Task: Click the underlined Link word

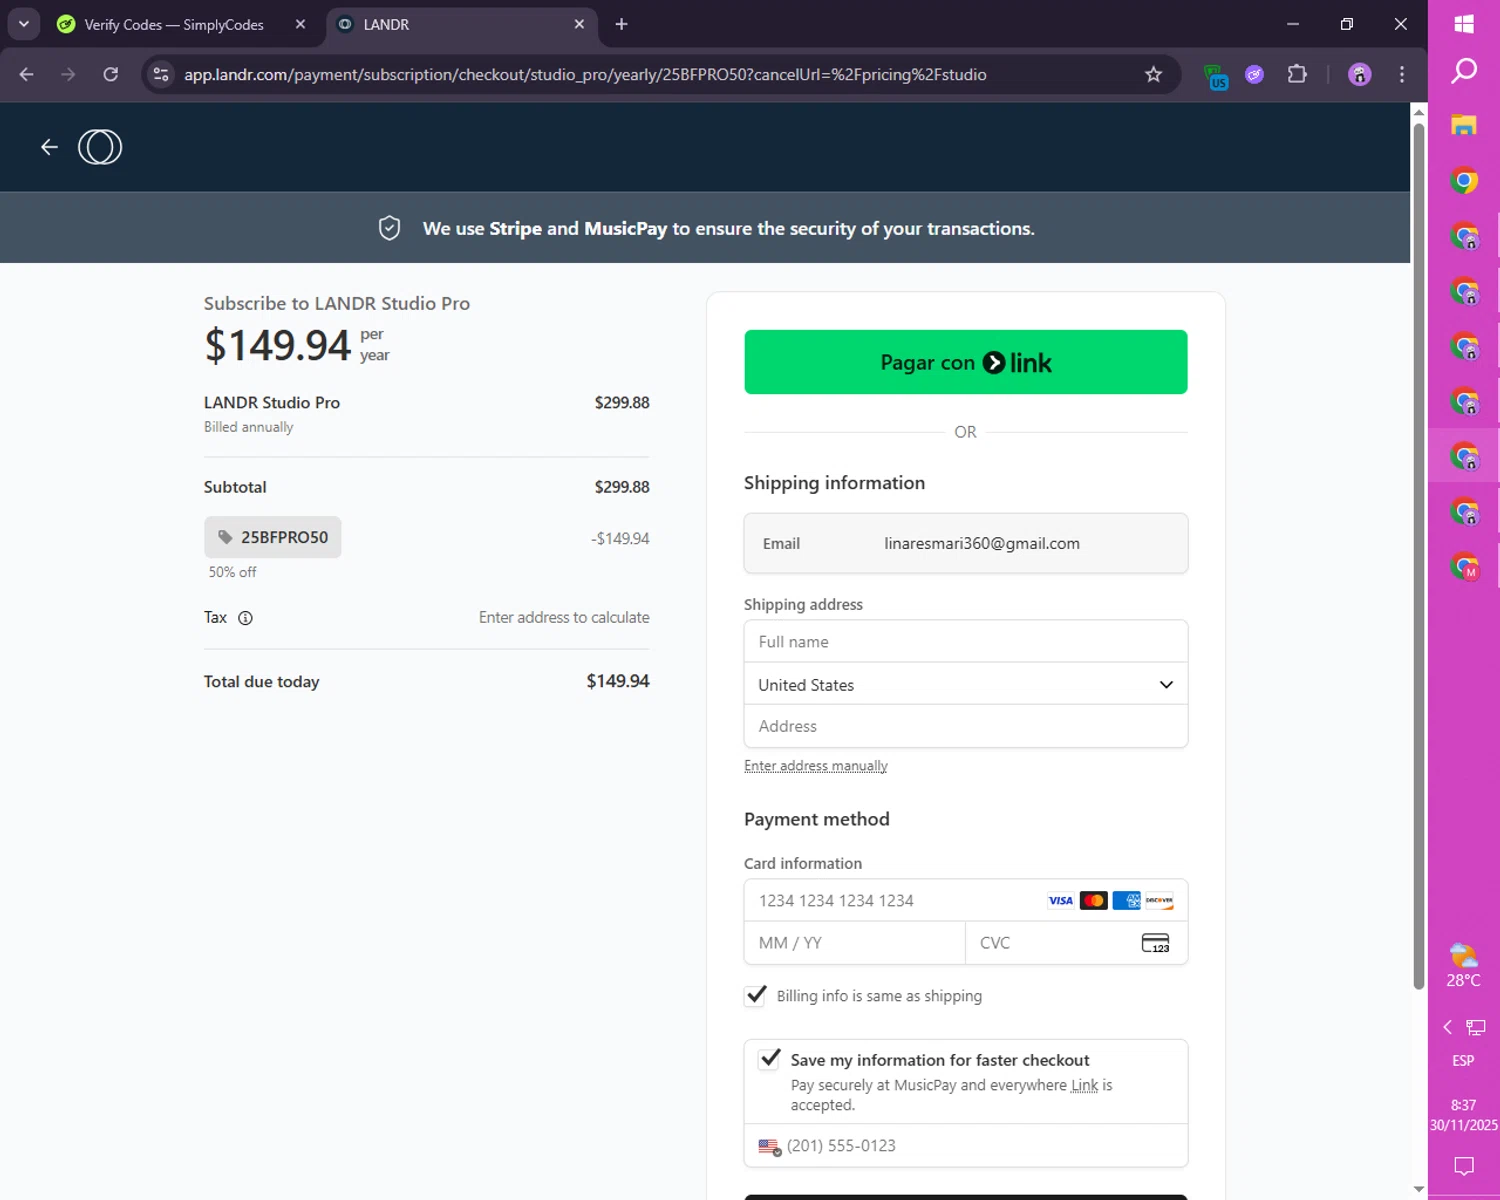Action: 1084,1085
